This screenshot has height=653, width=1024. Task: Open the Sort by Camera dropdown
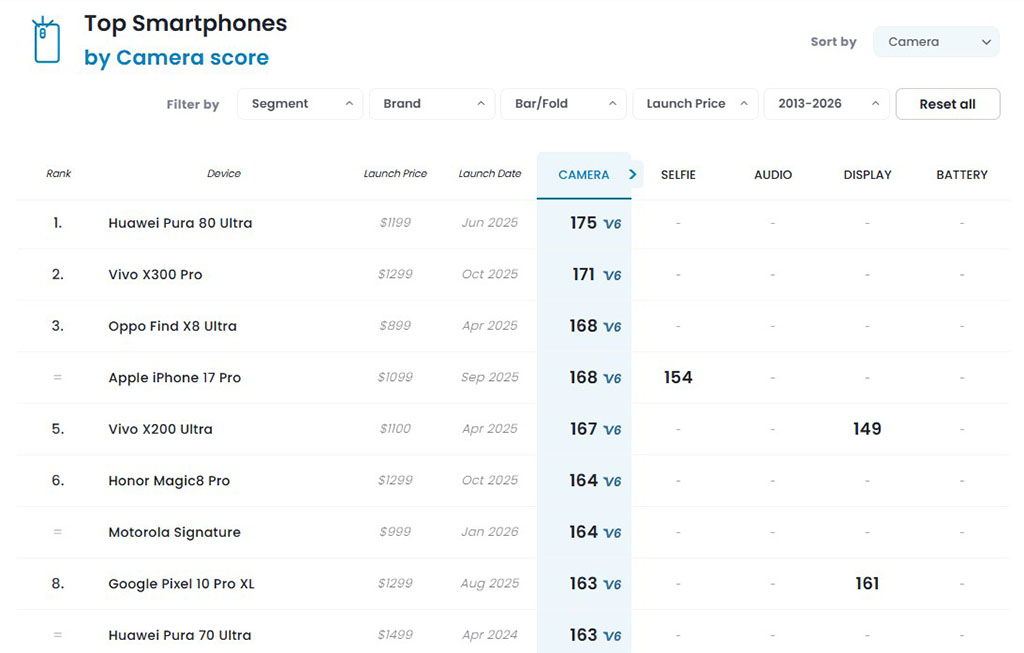[x=936, y=42]
